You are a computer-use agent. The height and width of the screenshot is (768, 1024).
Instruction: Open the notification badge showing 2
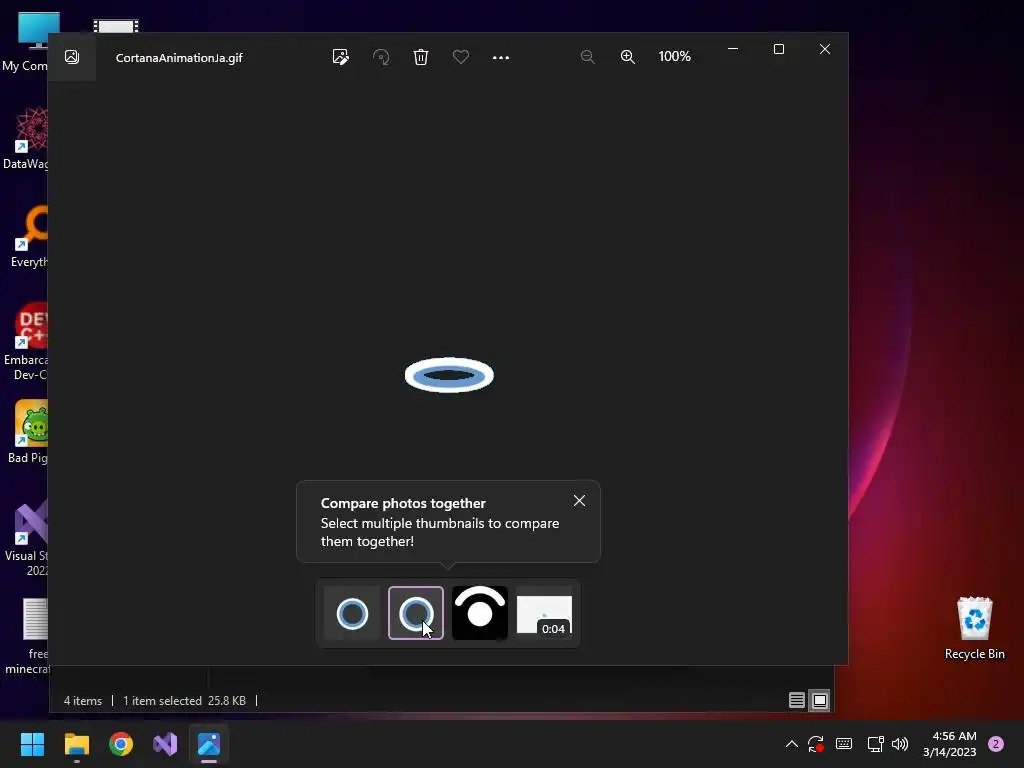tap(996, 744)
